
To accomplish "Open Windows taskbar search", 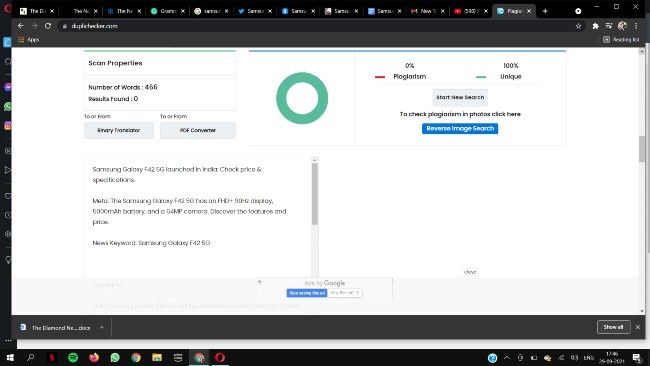I will pyautogui.click(x=31, y=357).
